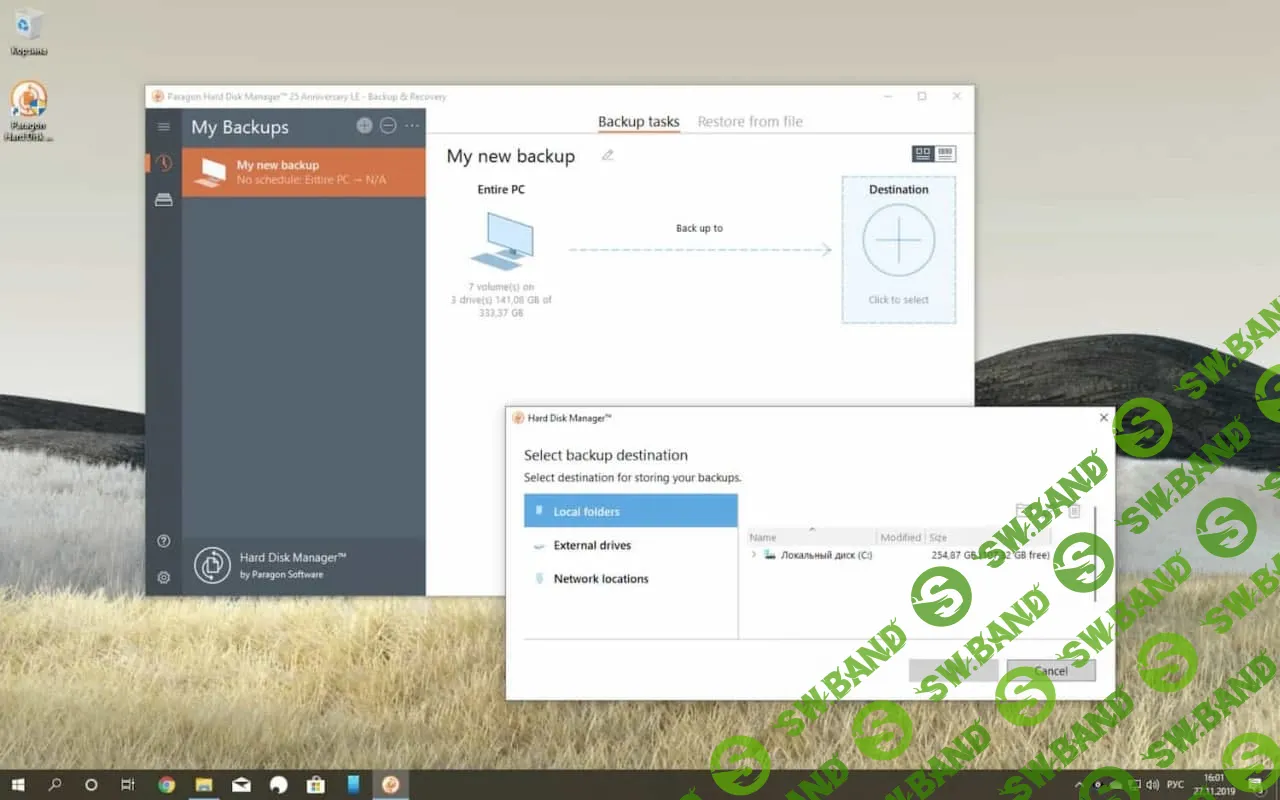Open Hard Disk Manager settings gear

(163, 577)
